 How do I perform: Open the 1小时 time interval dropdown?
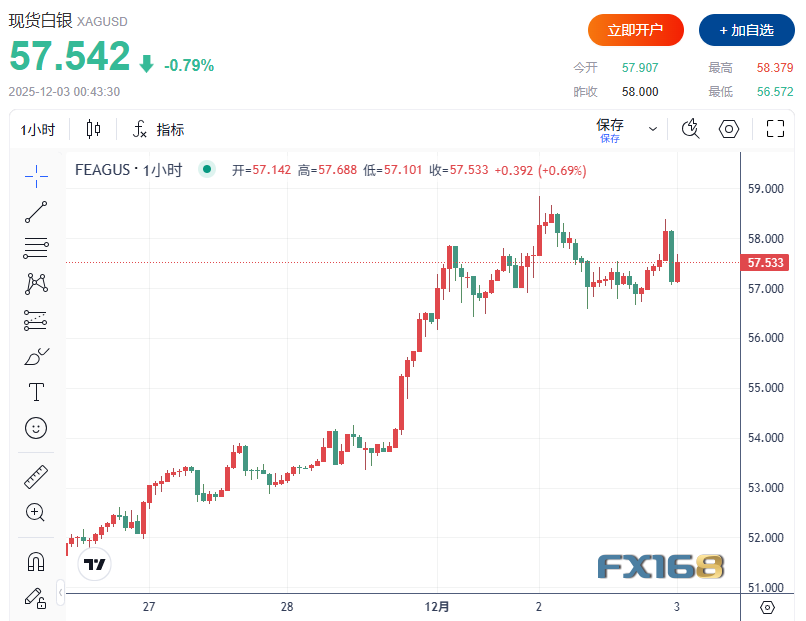[39, 129]
